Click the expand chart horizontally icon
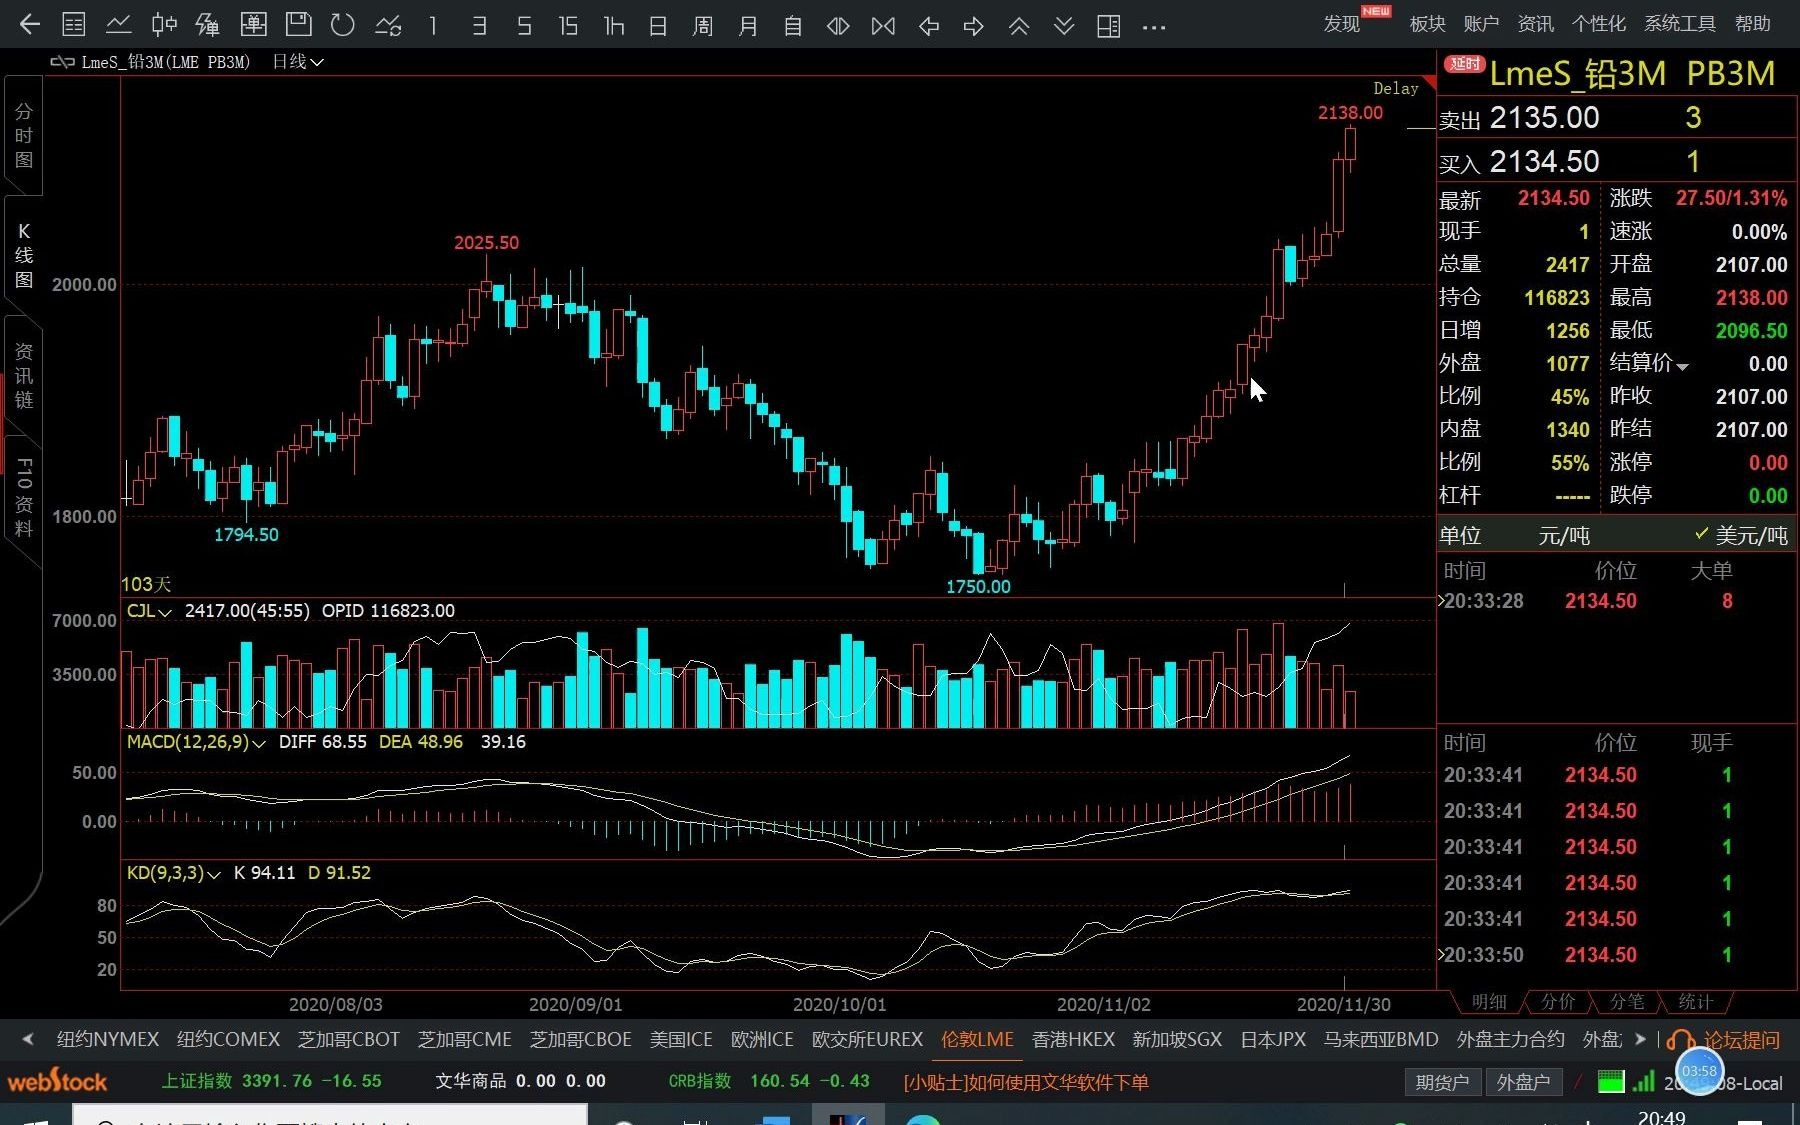 [838, 25]
